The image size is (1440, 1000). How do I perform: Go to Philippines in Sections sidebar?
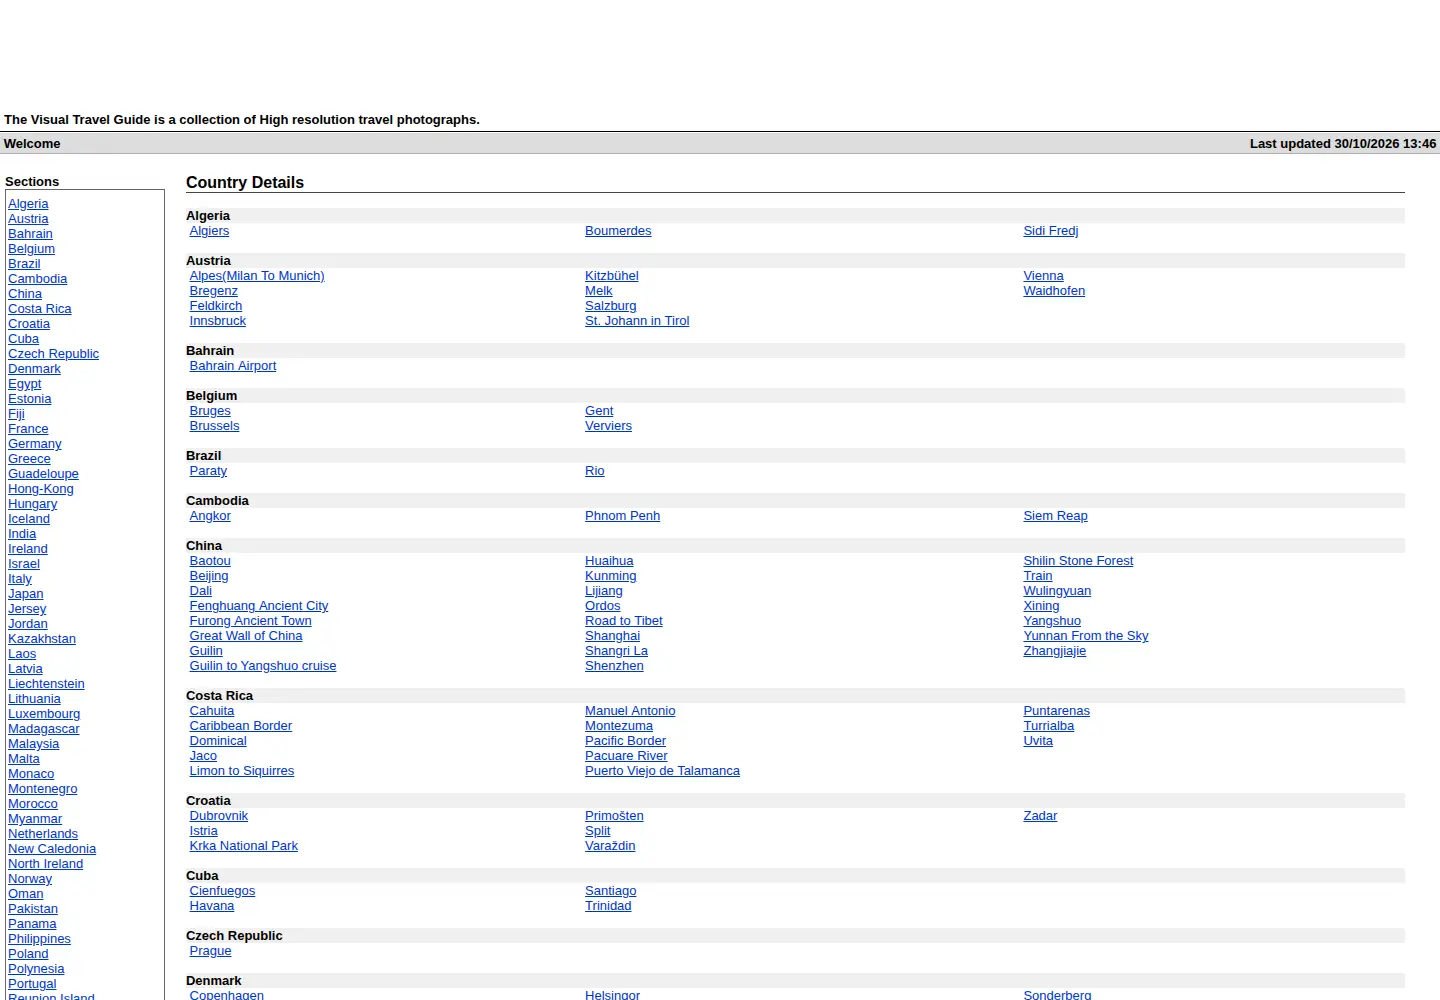pos(39,939)
